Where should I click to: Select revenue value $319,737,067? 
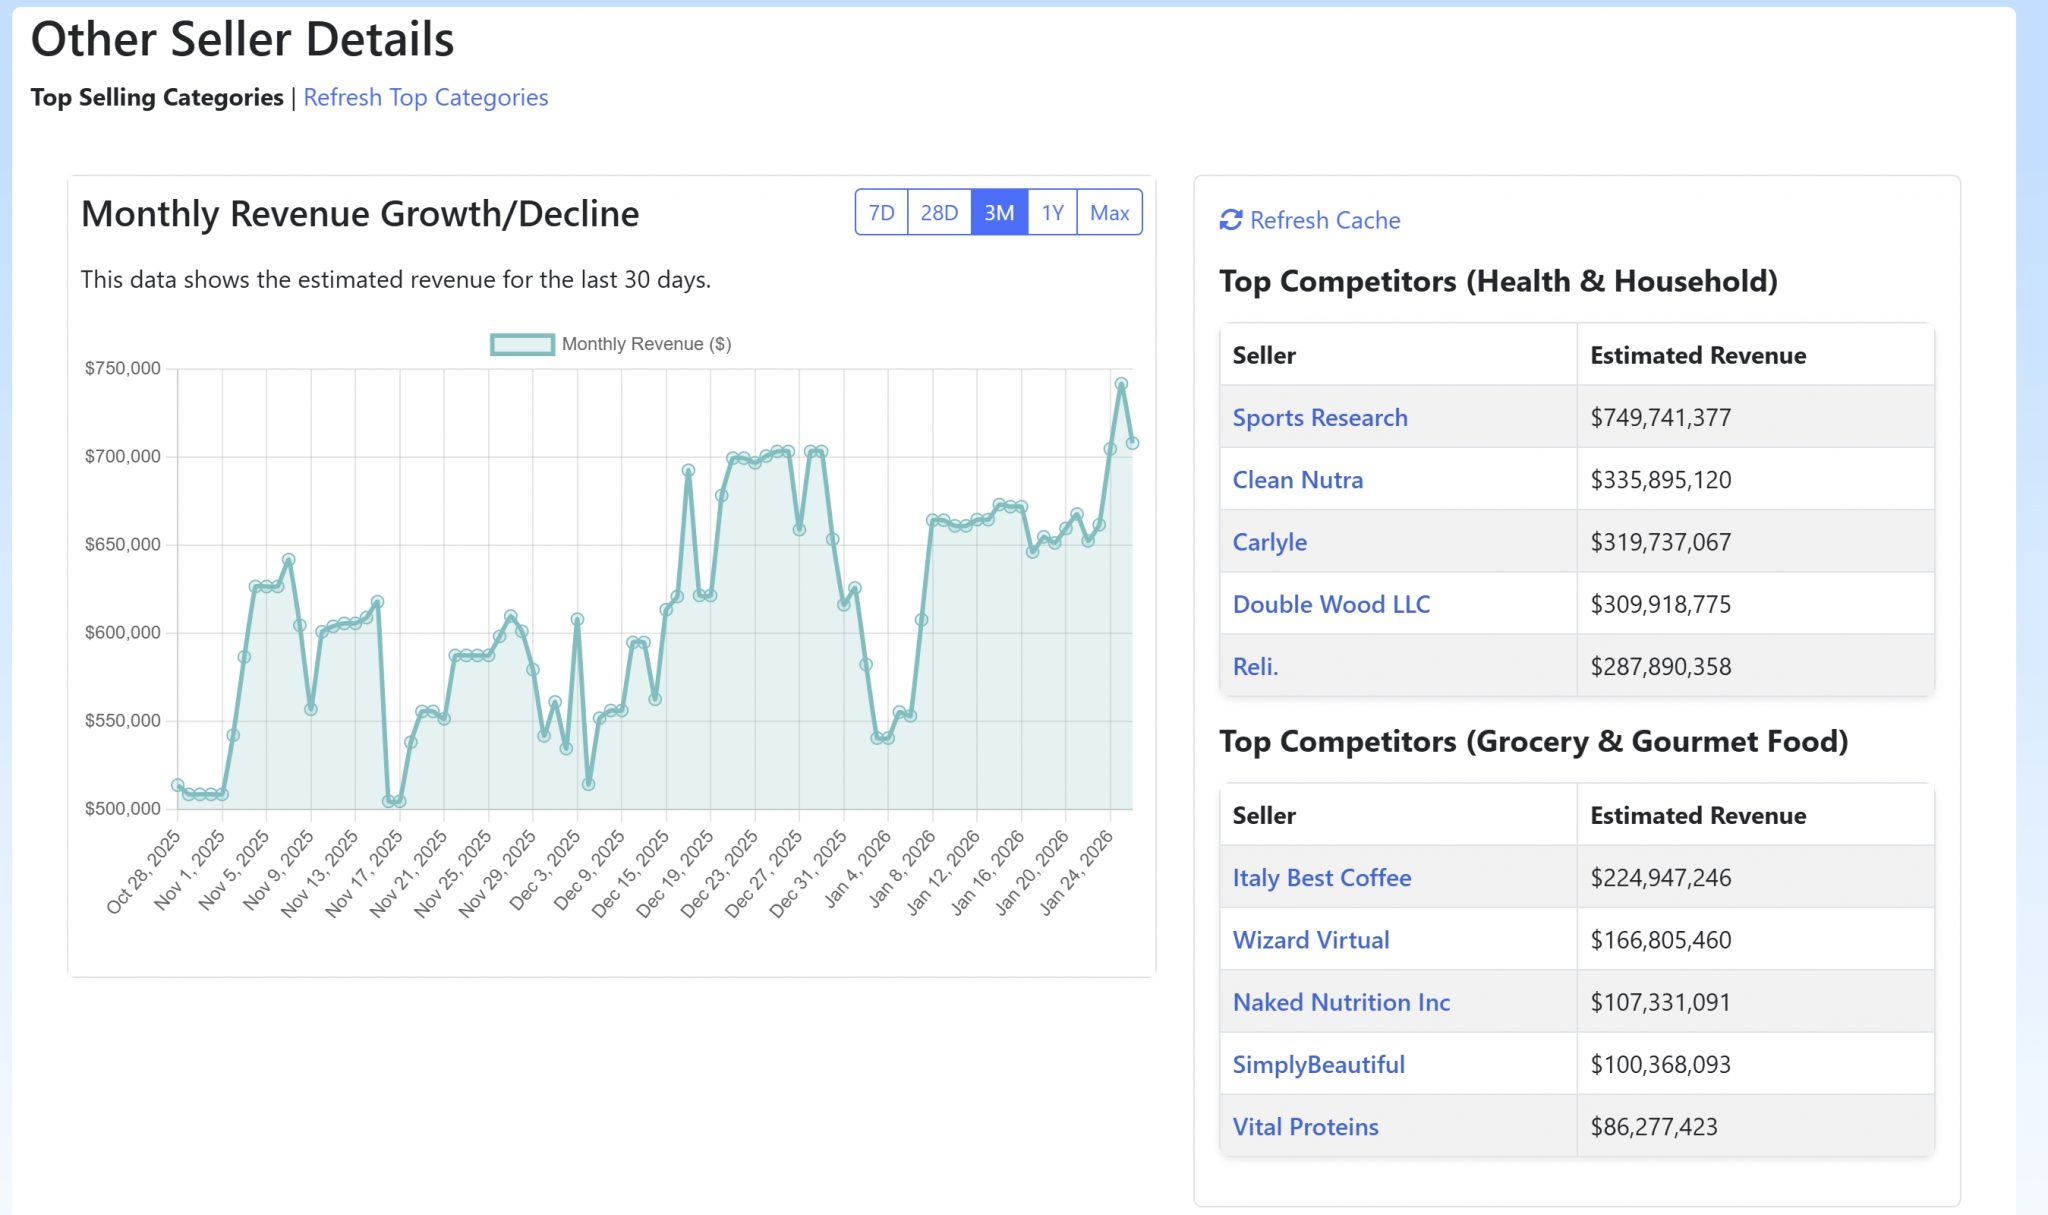pyautogui.click(x=1661, y=542)
